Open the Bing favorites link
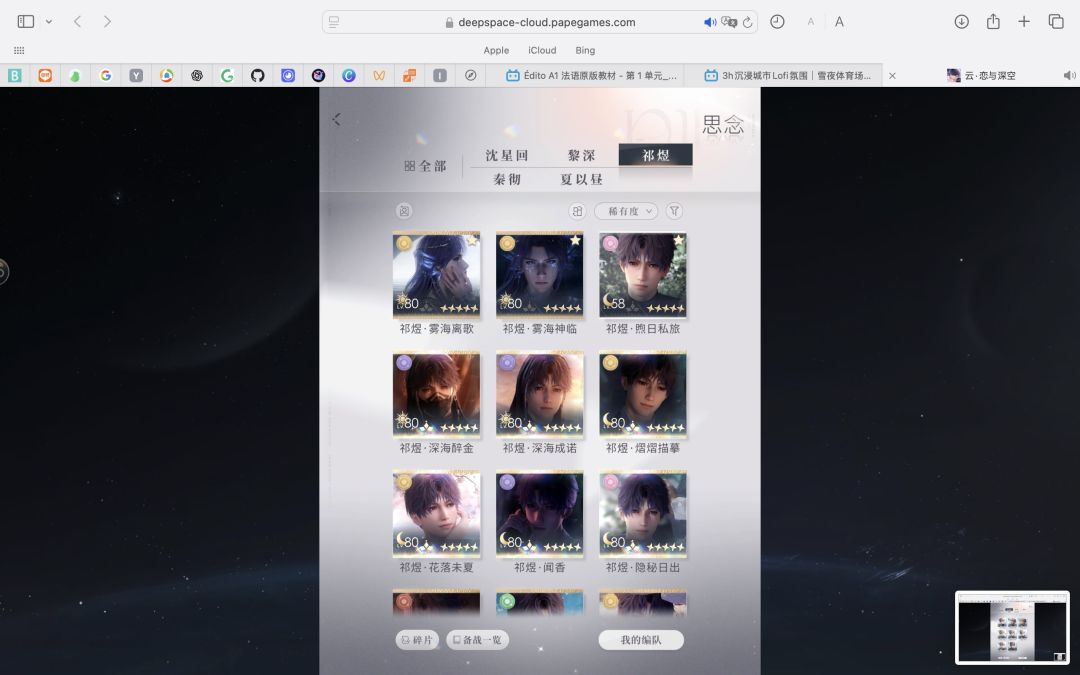The image size is (1080, 675). pyautogui.click(x=585, y=50)
